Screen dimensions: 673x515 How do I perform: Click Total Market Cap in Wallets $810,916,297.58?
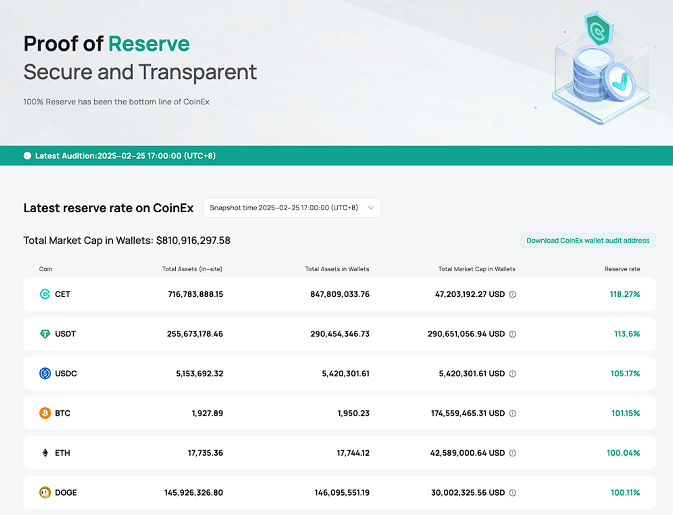(127, 240)
